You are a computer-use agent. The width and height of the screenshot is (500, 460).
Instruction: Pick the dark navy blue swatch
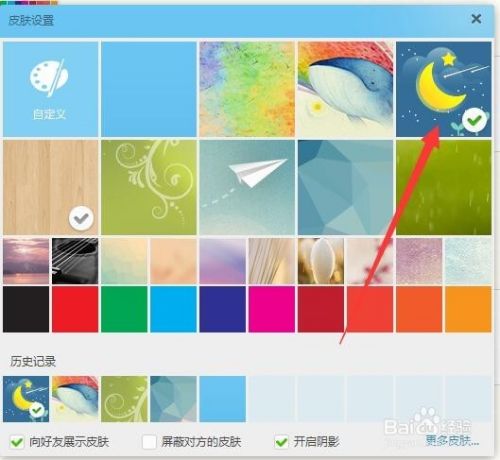223,309
